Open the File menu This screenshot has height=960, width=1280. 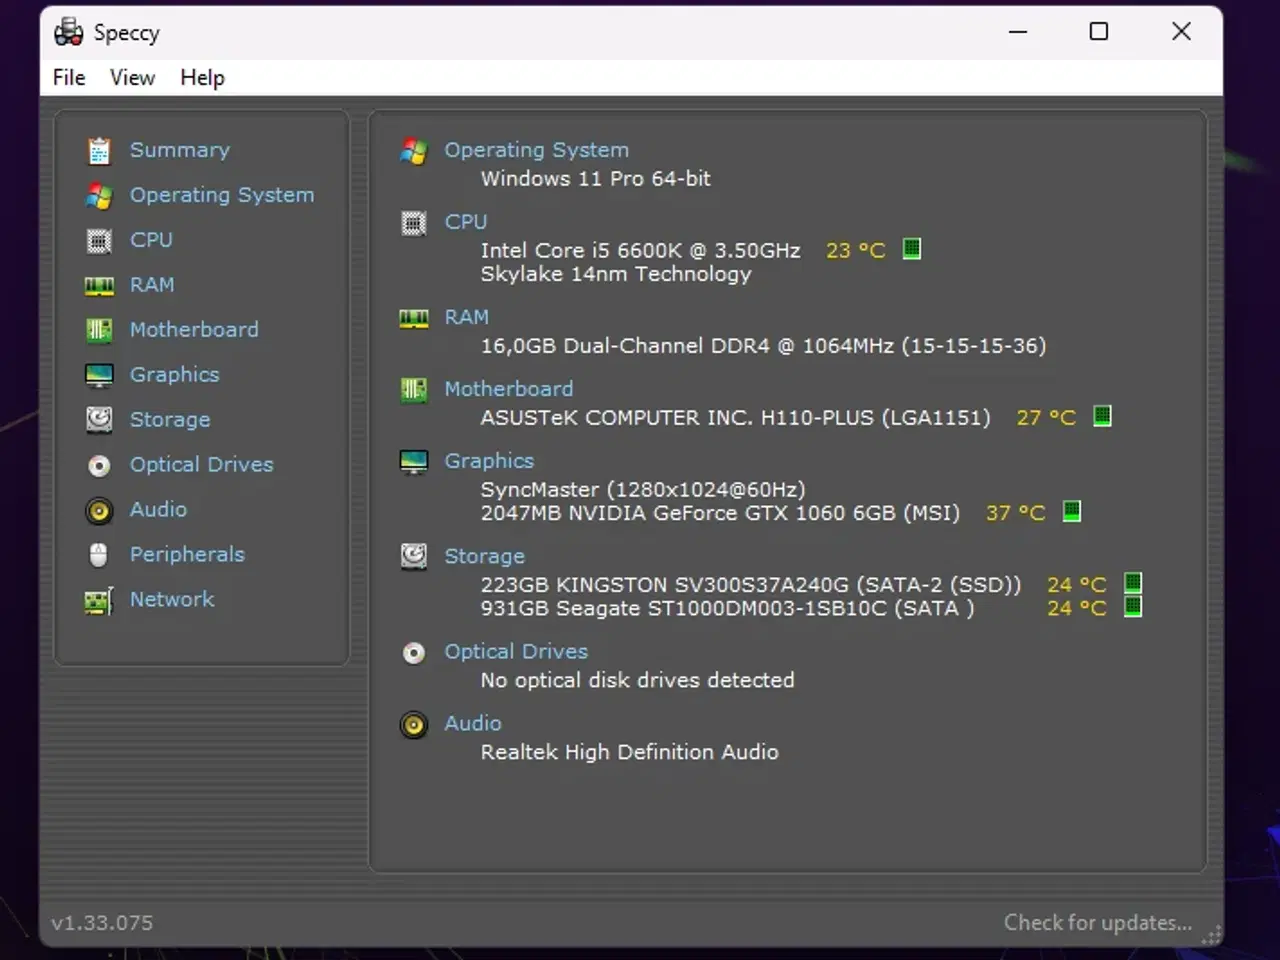(69, 78)
